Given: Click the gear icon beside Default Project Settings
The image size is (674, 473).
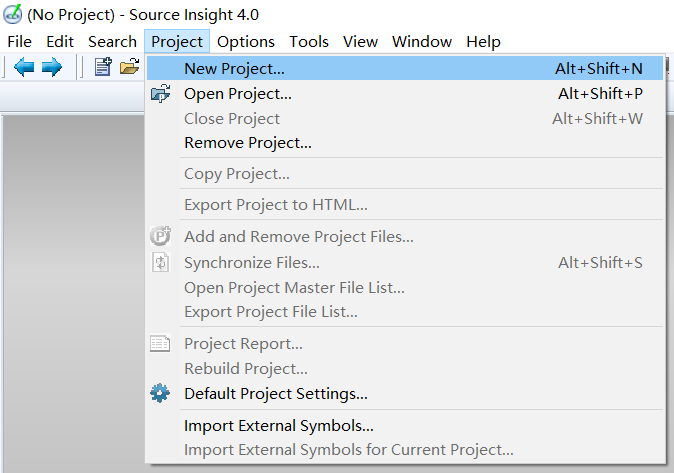Looking at the screenshot, I should pyautogui.click(x=160, y=393).
